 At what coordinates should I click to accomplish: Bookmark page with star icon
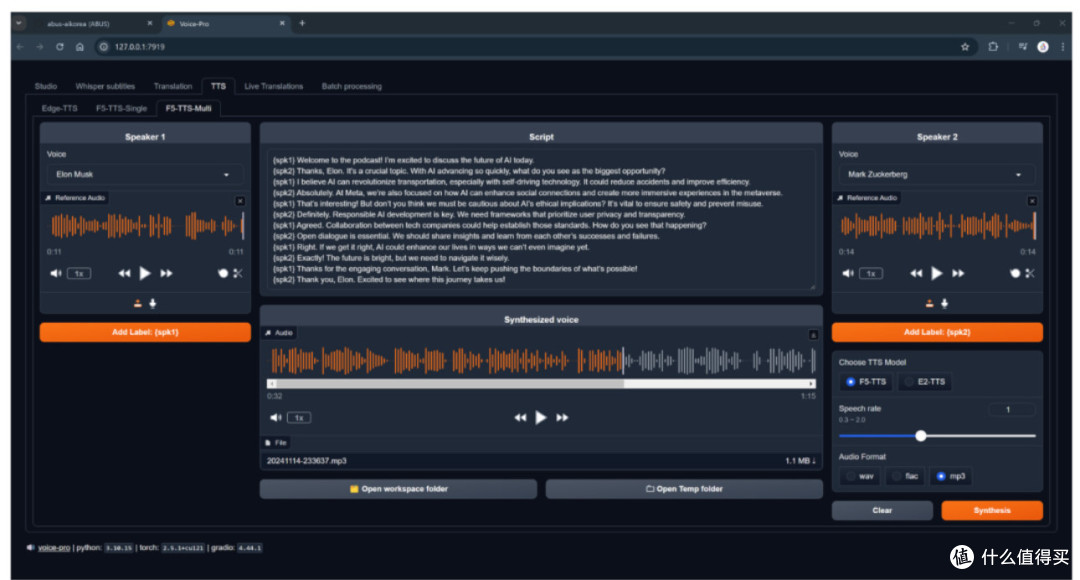click(965, 47)
